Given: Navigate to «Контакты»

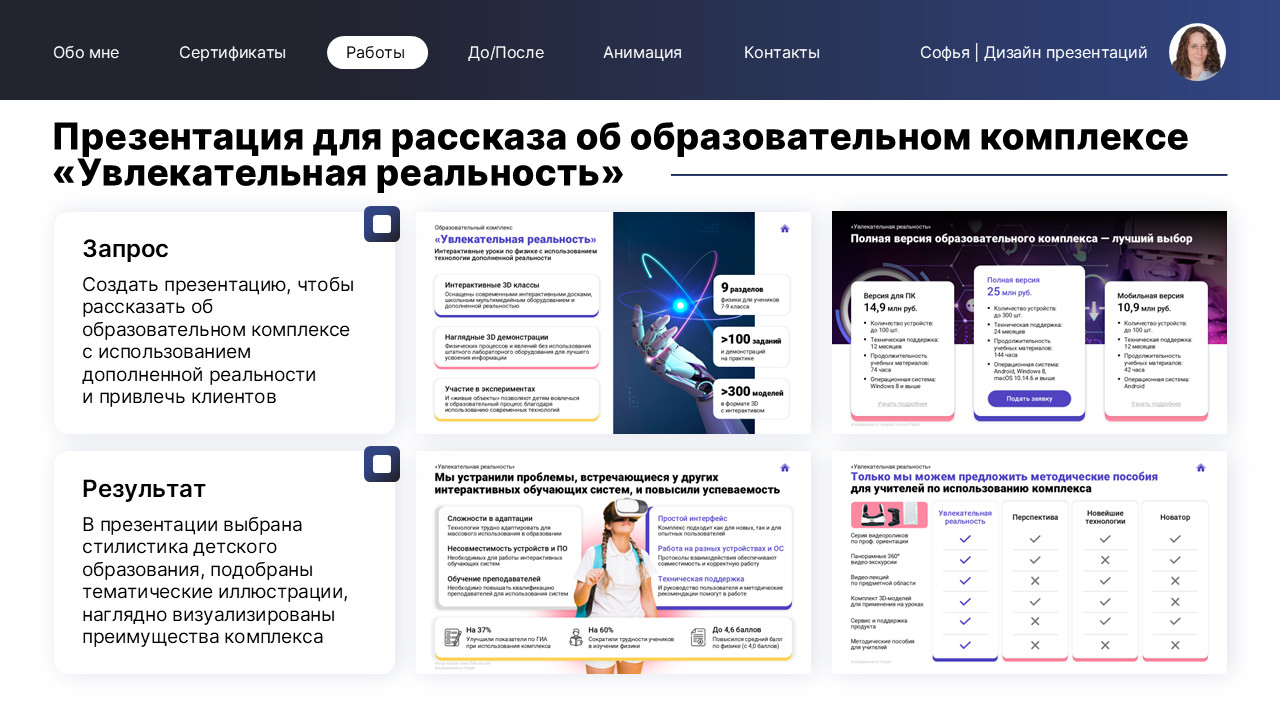Looking at the screenshot, I should pyautogui.click(x=782, y=53).
